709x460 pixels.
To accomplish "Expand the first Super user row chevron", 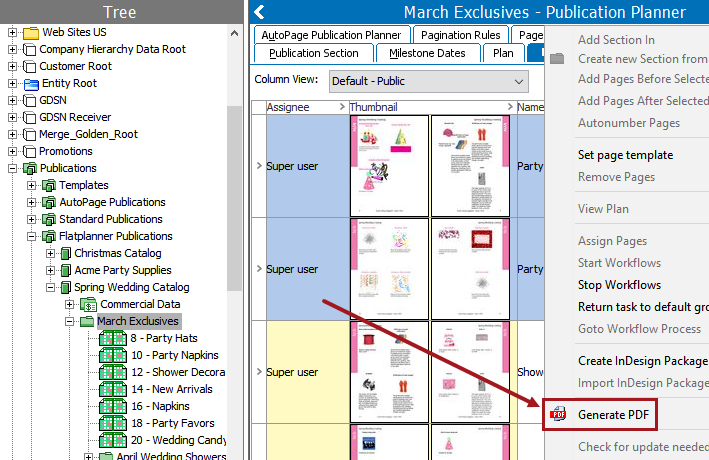I will click(259, 166).
